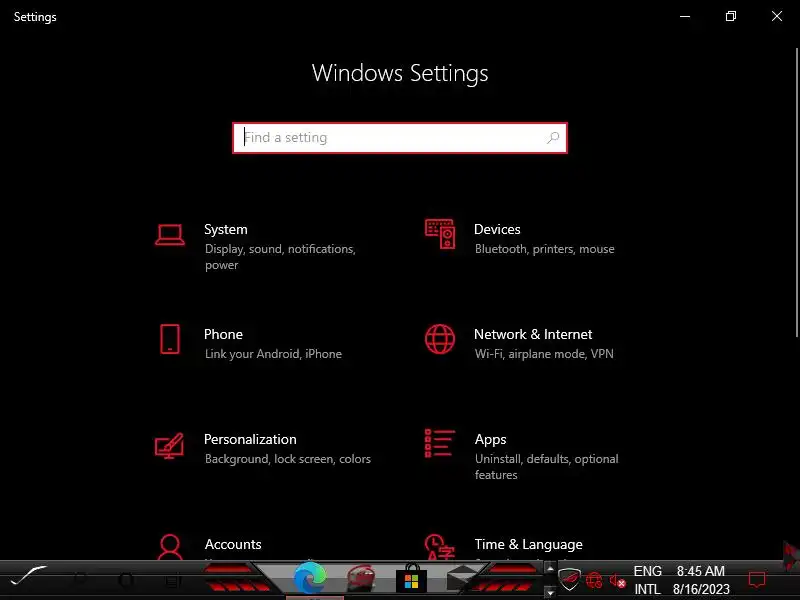The image size is (800, 600).
Task: Click the taskbar scroll down arrow
Action: pos(550,592)
